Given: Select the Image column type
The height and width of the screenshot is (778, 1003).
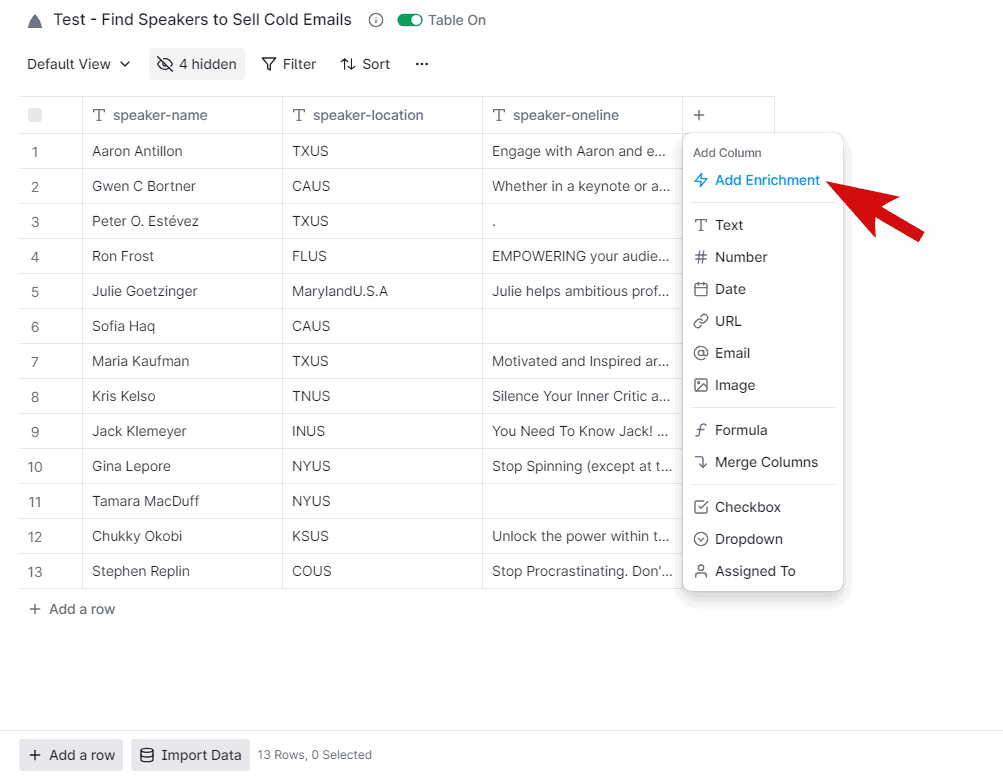Looking at the screenshot, I should pos(724,385).
